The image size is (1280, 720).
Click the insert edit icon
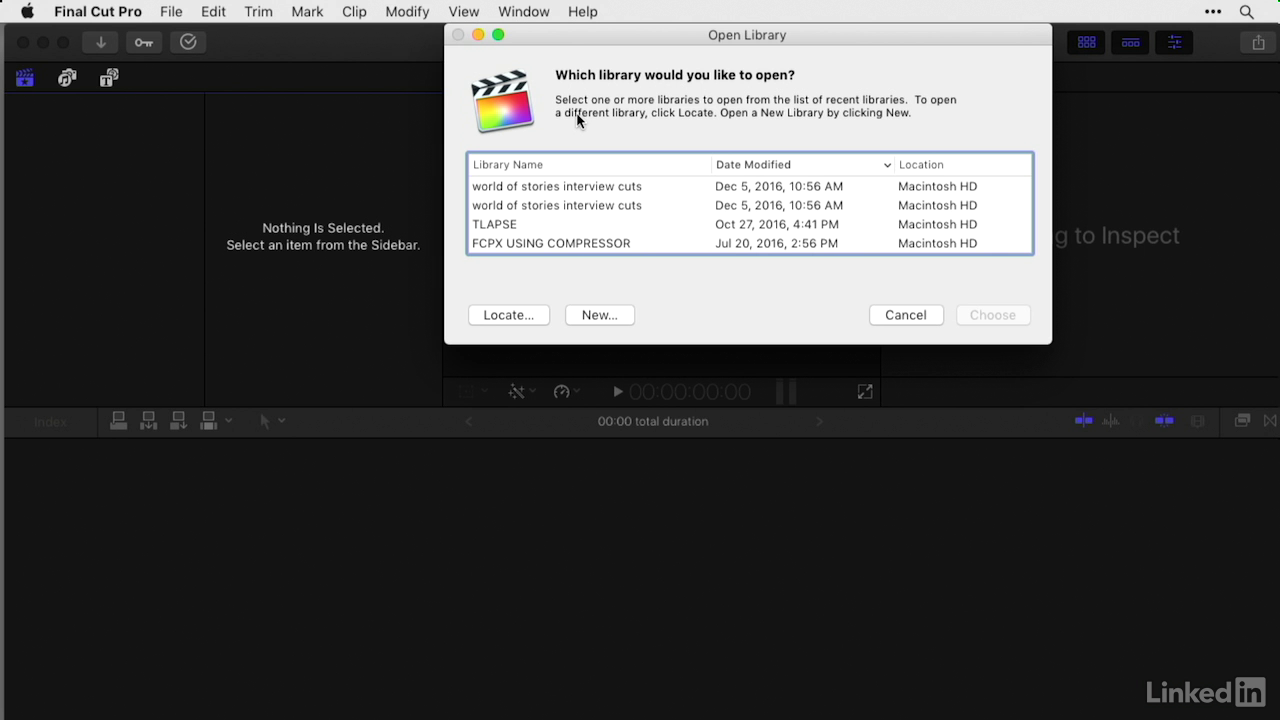pos(148,421)
